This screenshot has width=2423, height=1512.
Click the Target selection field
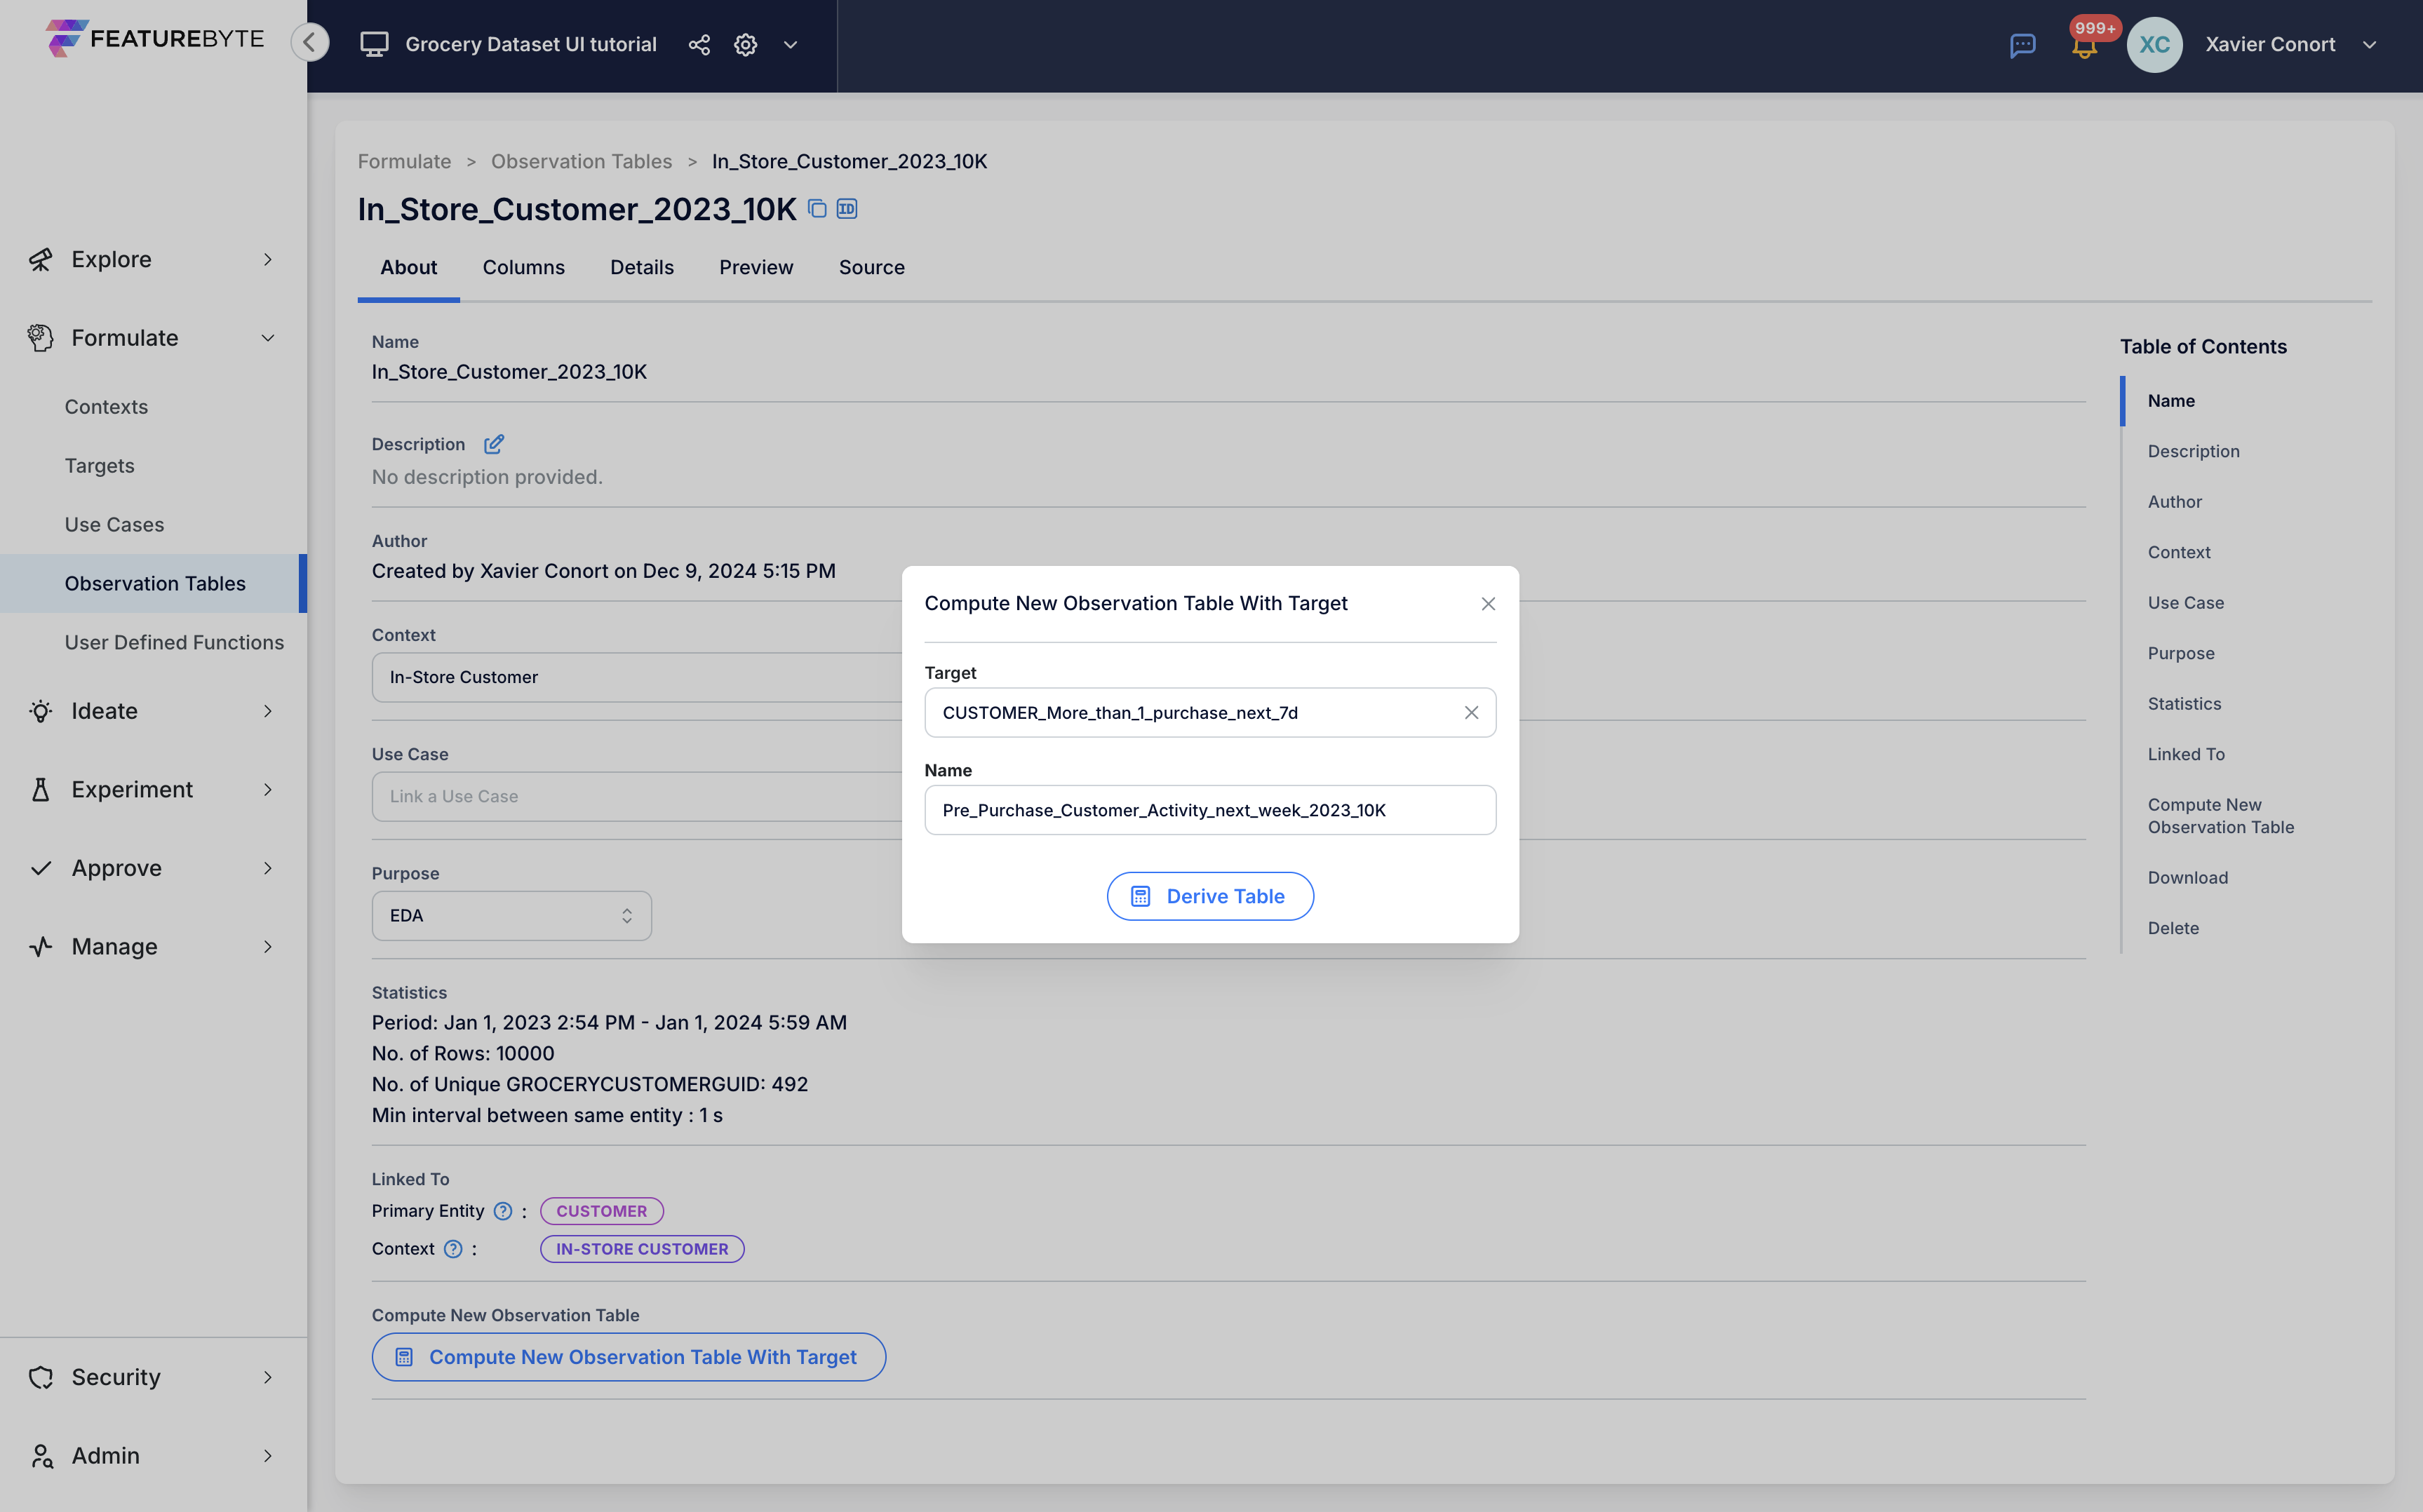tap(1210, 712)
